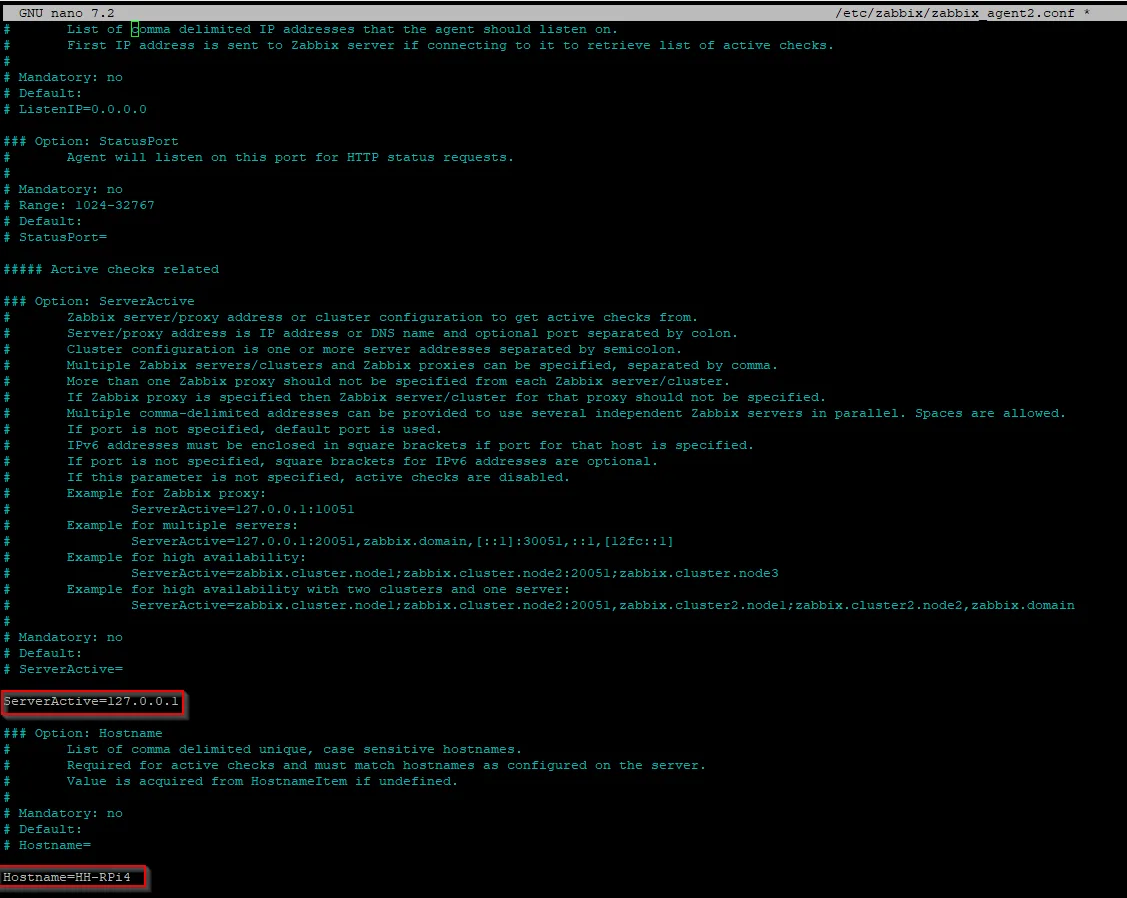Click the example value "ServerActive=127.0.0.1:10051"
Viewport: 1127px width, 898px height.
[242, 509]
